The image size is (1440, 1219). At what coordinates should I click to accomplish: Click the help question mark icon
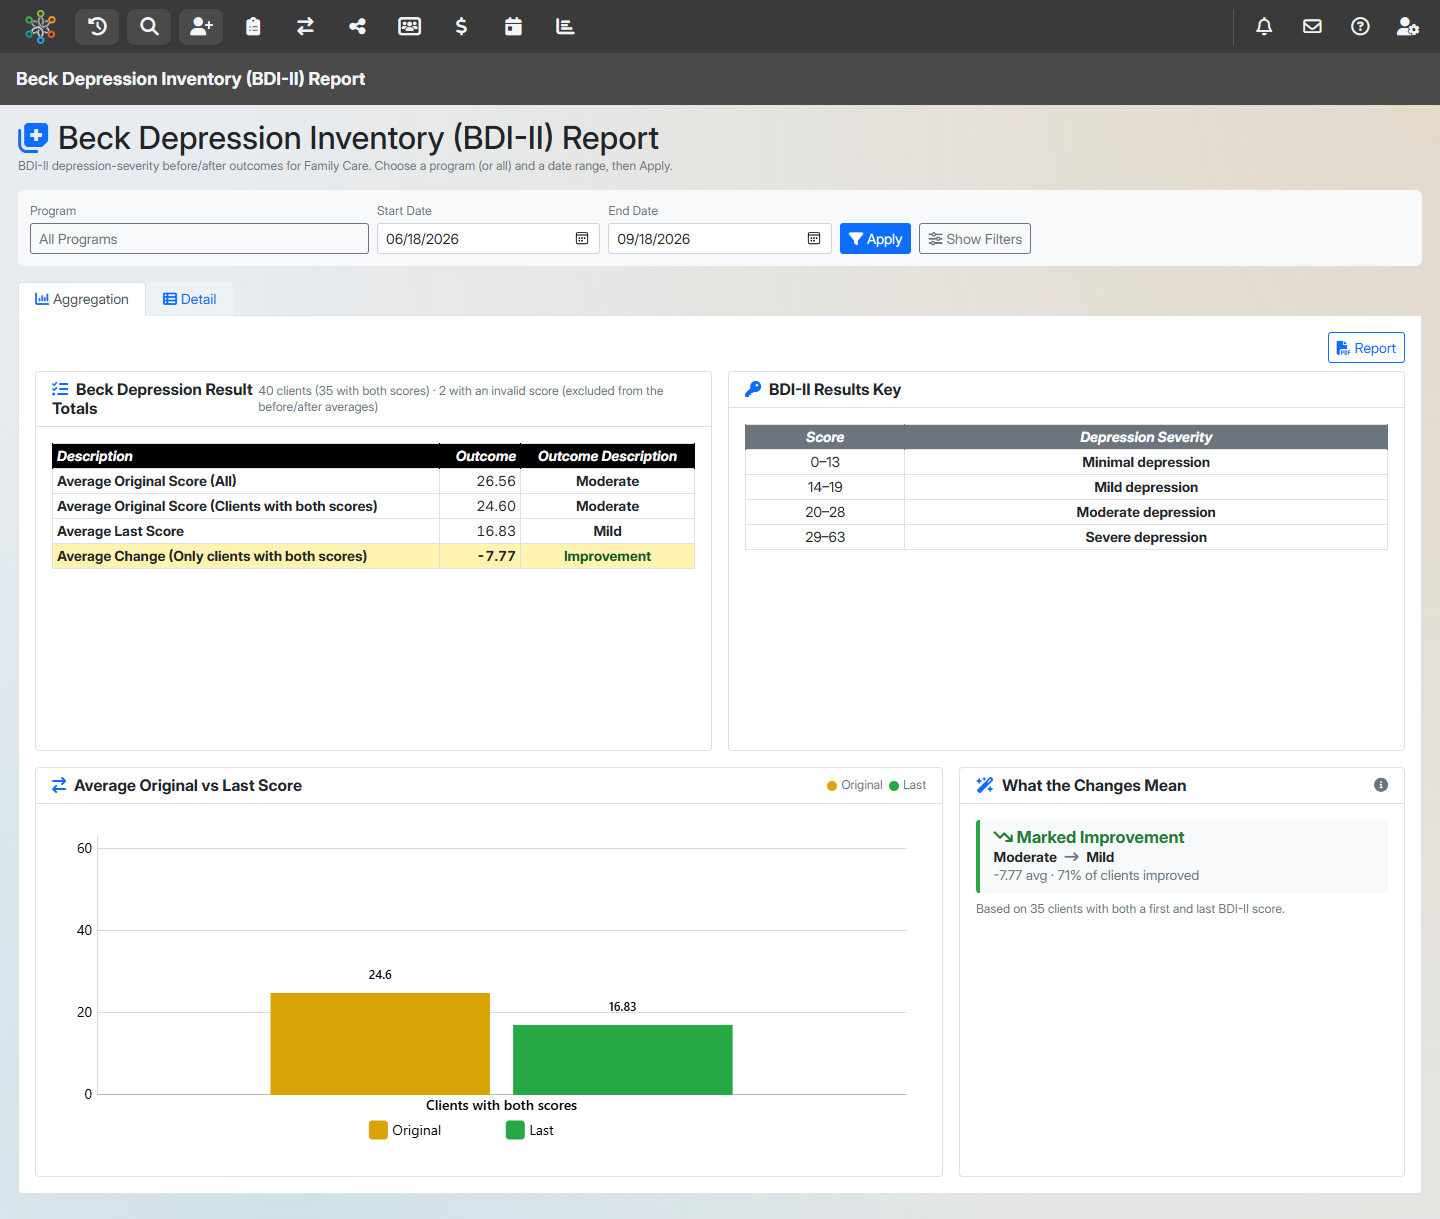(x=1360, y=27)
